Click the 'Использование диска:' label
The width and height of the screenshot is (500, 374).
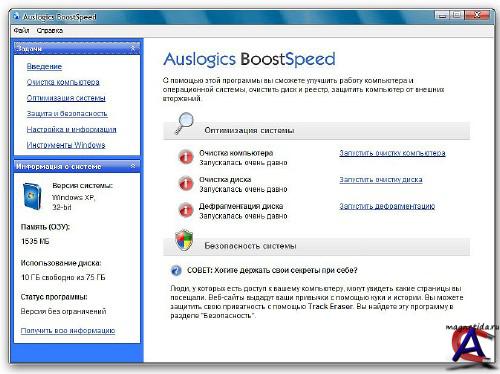click(61, 263)
